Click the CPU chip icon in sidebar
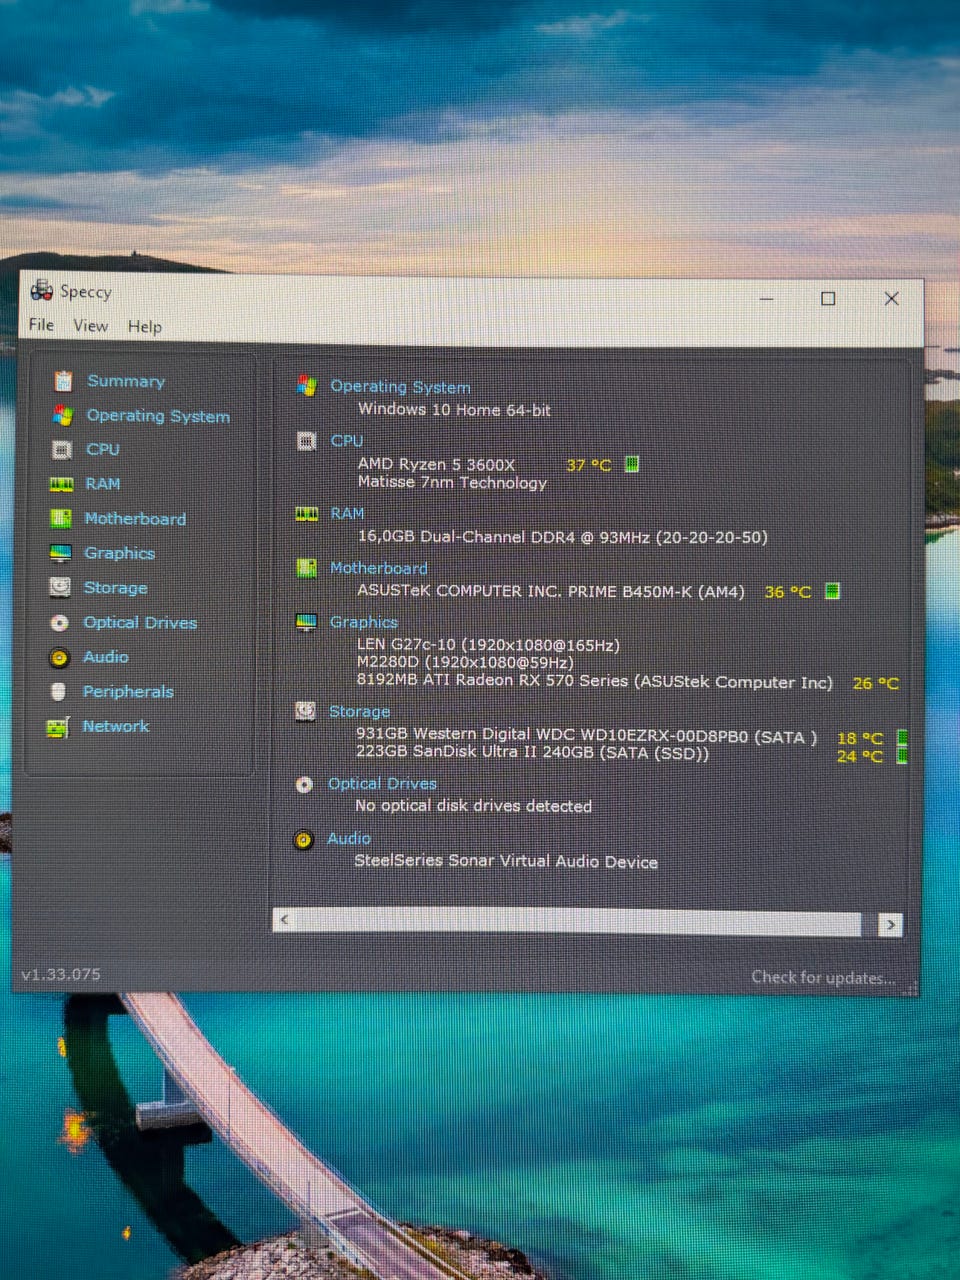Image resolution: width=960 pixels, height=1280 pixels. 62,450
